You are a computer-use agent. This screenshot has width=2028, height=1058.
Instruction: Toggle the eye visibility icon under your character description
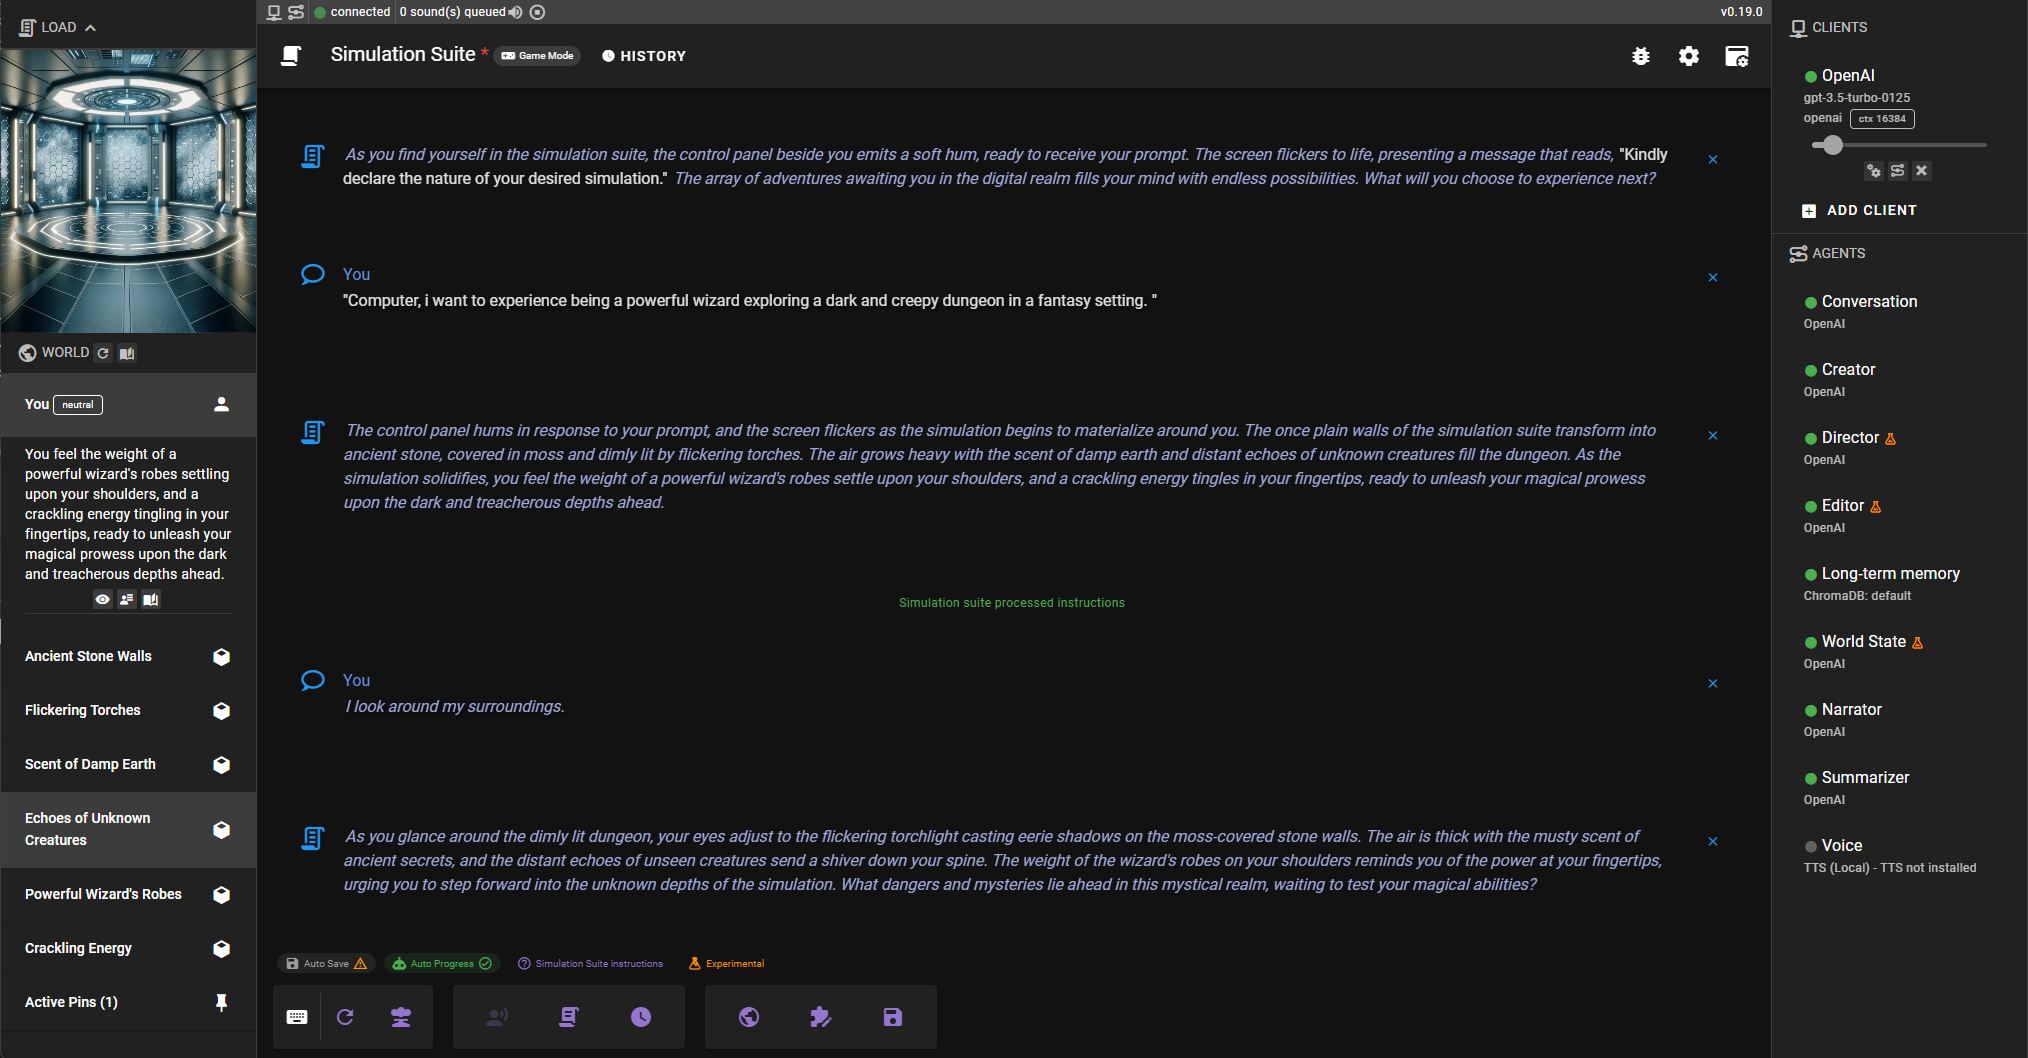[102, 599]
